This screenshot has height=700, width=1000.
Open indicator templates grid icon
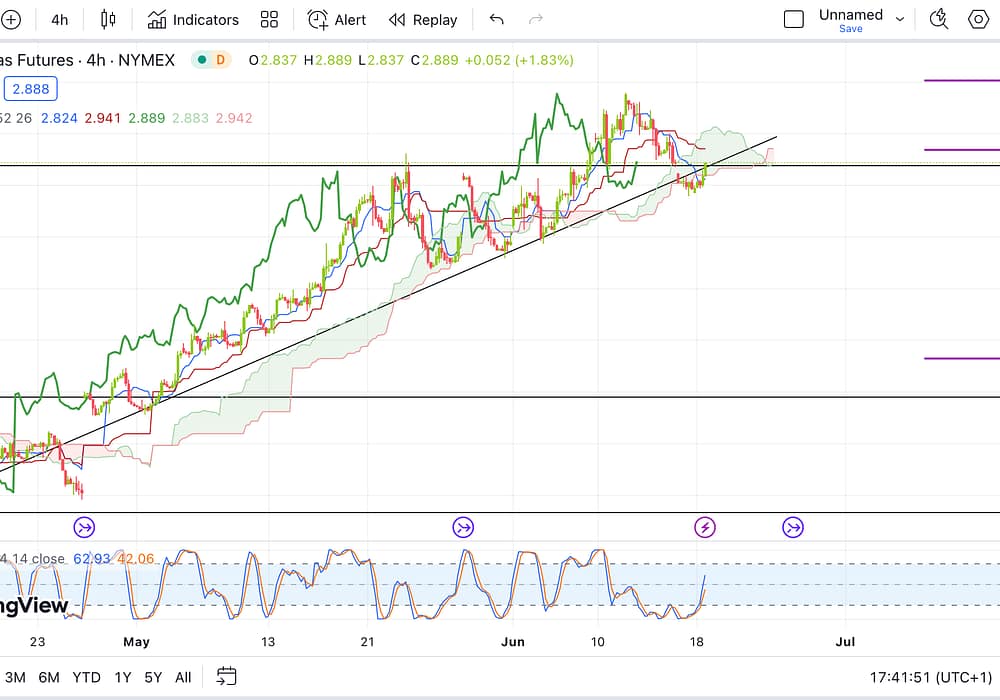click(269, 19)
